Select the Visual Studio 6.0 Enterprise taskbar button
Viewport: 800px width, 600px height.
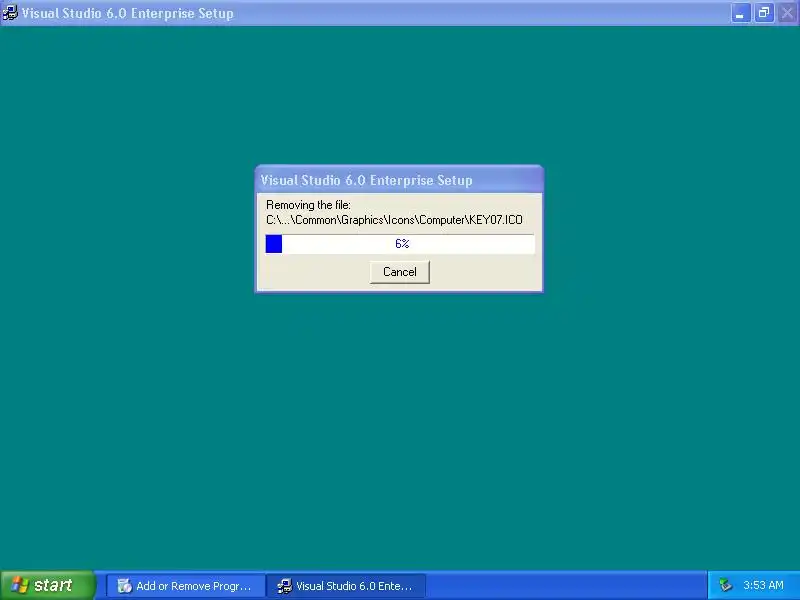tap(346, 586)
